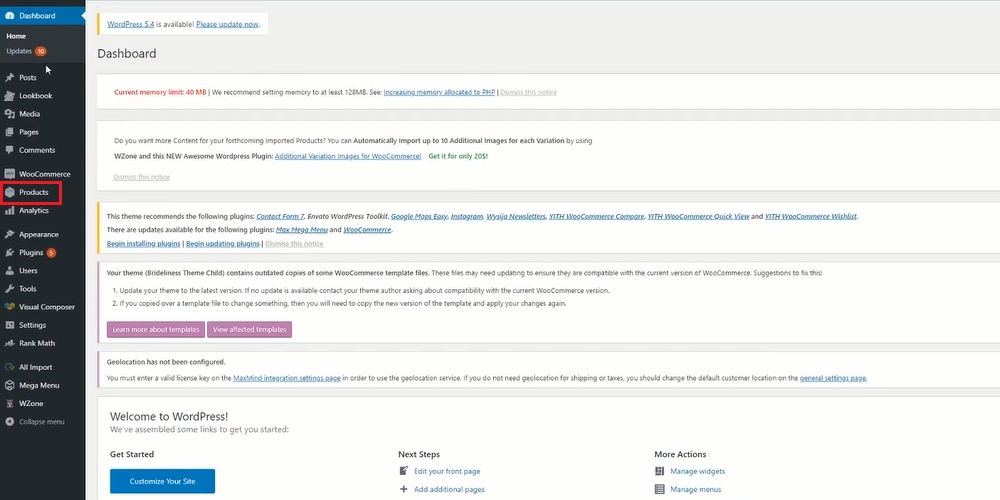Image resolution: width=1000 pixels, height=500 pixels.
Task: Click the Comments bubble icon
Action: pyautogui.click(x=10, y=150)
